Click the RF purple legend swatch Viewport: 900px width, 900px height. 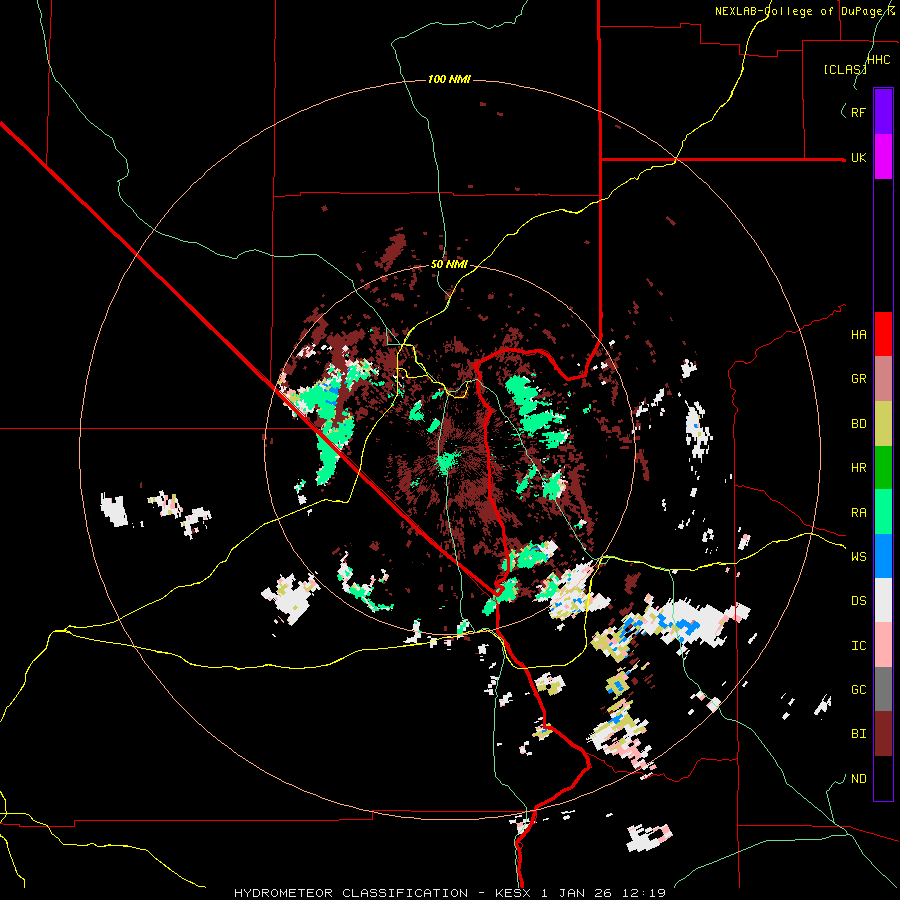[883, 111]
